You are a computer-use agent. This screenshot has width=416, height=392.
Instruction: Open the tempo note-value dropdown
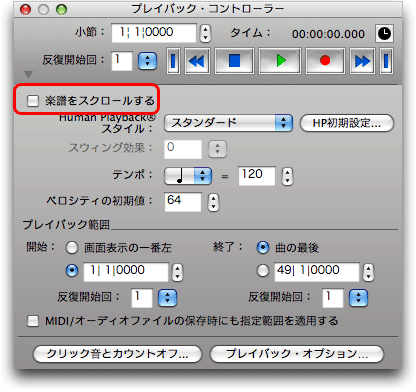pos(188,176)
